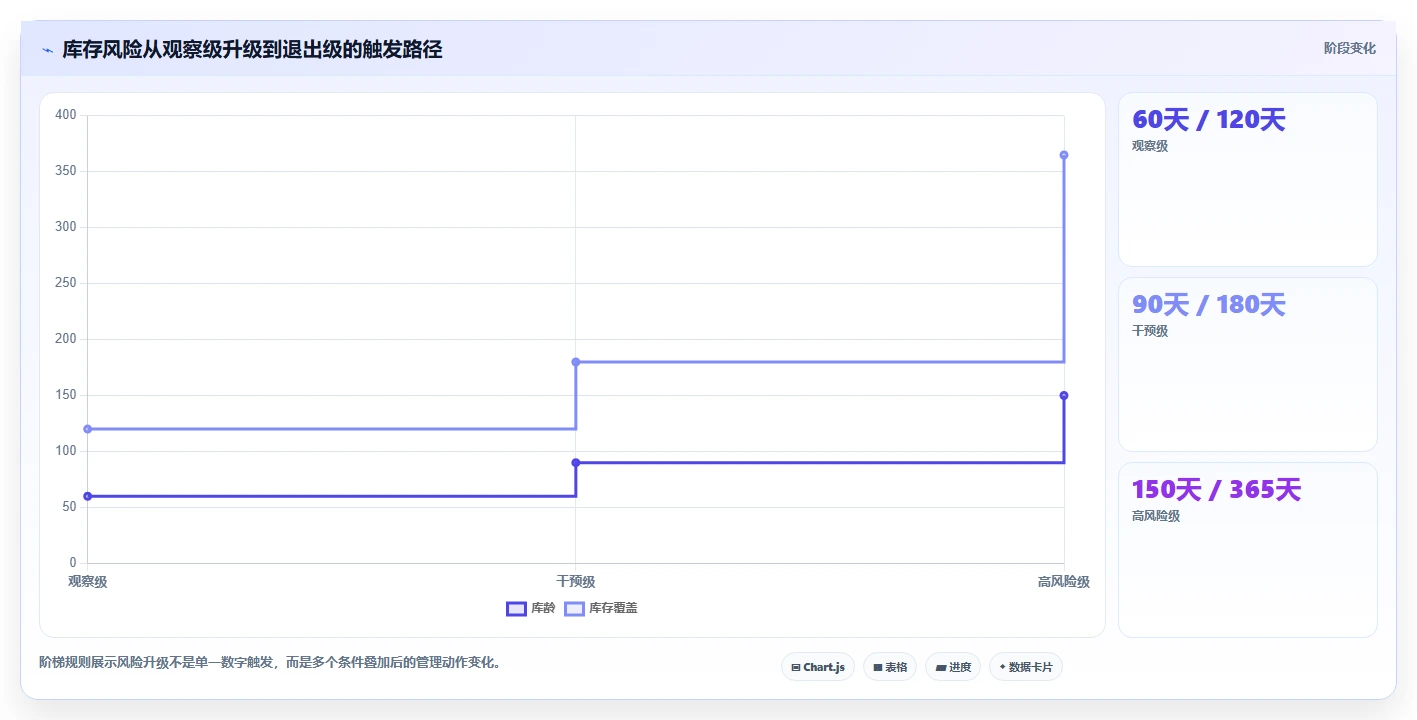Click the 400 y-axis tick label
The height and width of the screenshot is (720, 1417).
point(66,115)
